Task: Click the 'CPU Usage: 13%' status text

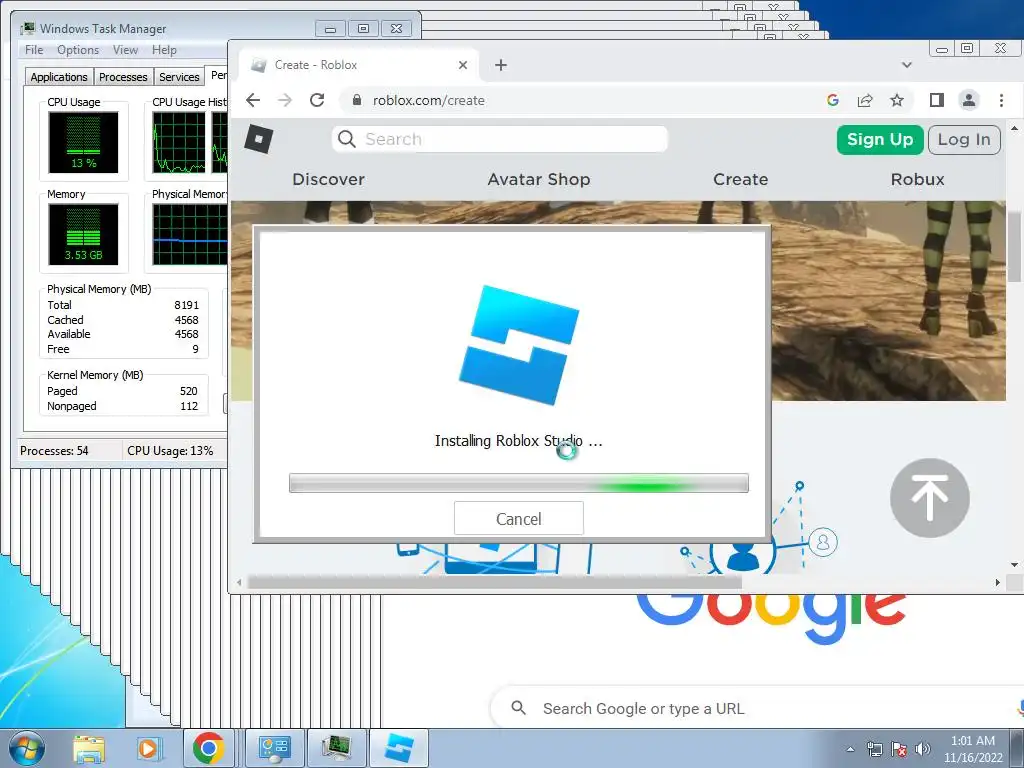Action: 170,451
